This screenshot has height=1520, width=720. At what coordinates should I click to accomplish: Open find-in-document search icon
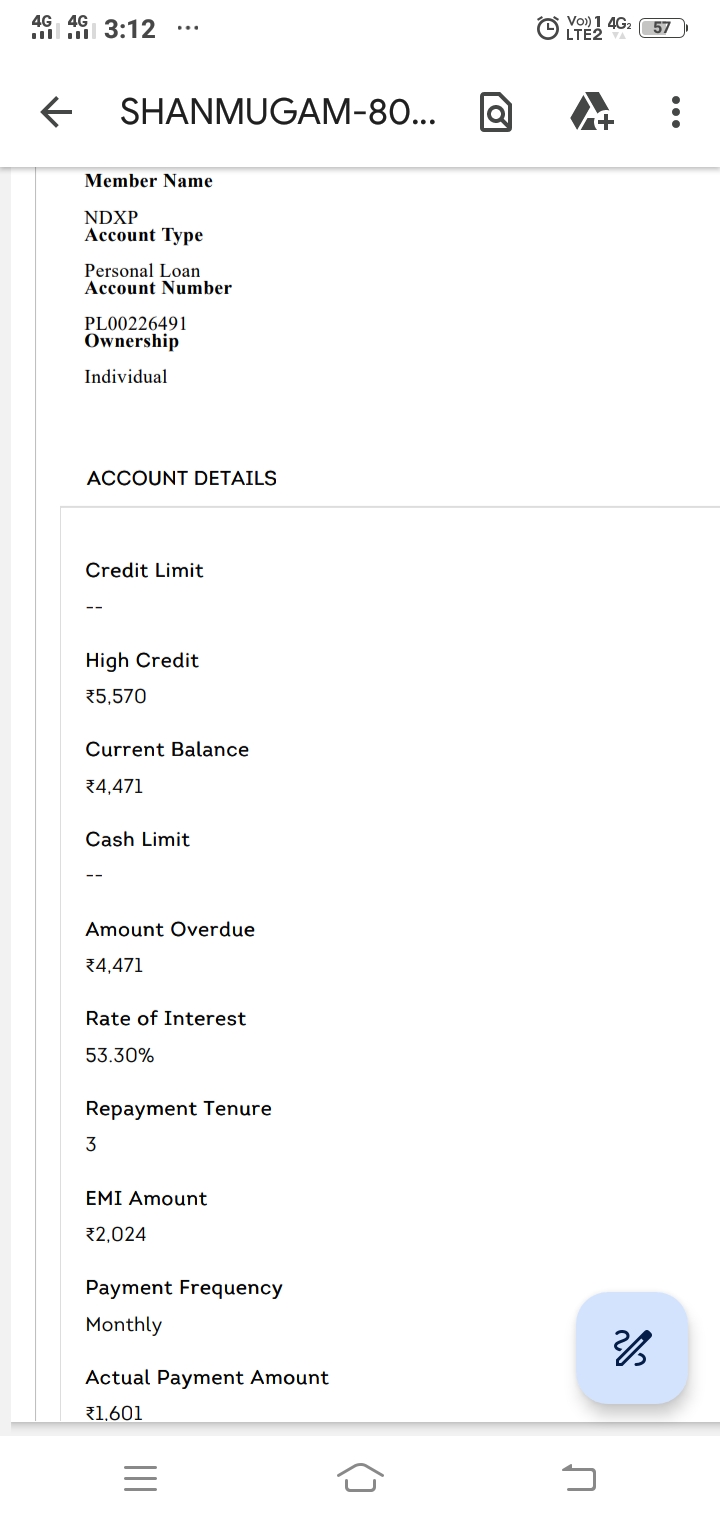[x=496, y=113]
